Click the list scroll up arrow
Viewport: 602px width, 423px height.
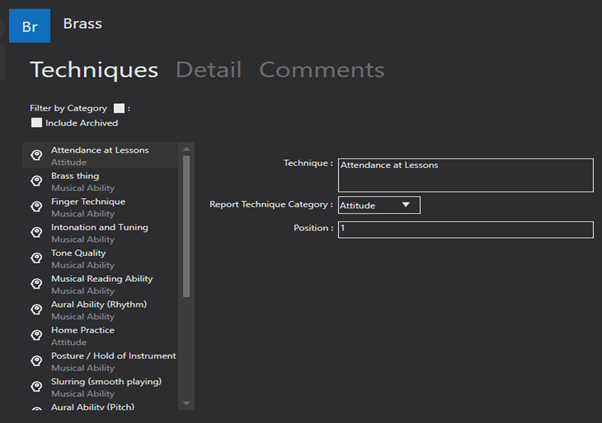pyautogui.click(x=187, y=149)
